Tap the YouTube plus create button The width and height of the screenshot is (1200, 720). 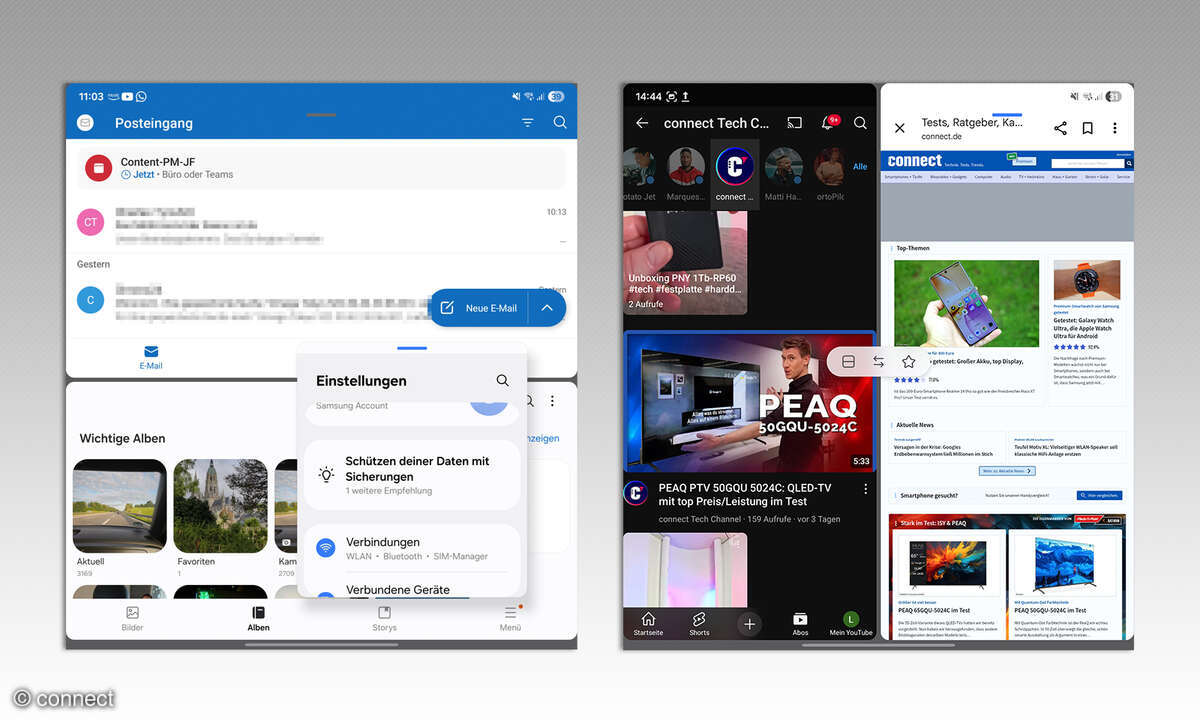[749, 624]
